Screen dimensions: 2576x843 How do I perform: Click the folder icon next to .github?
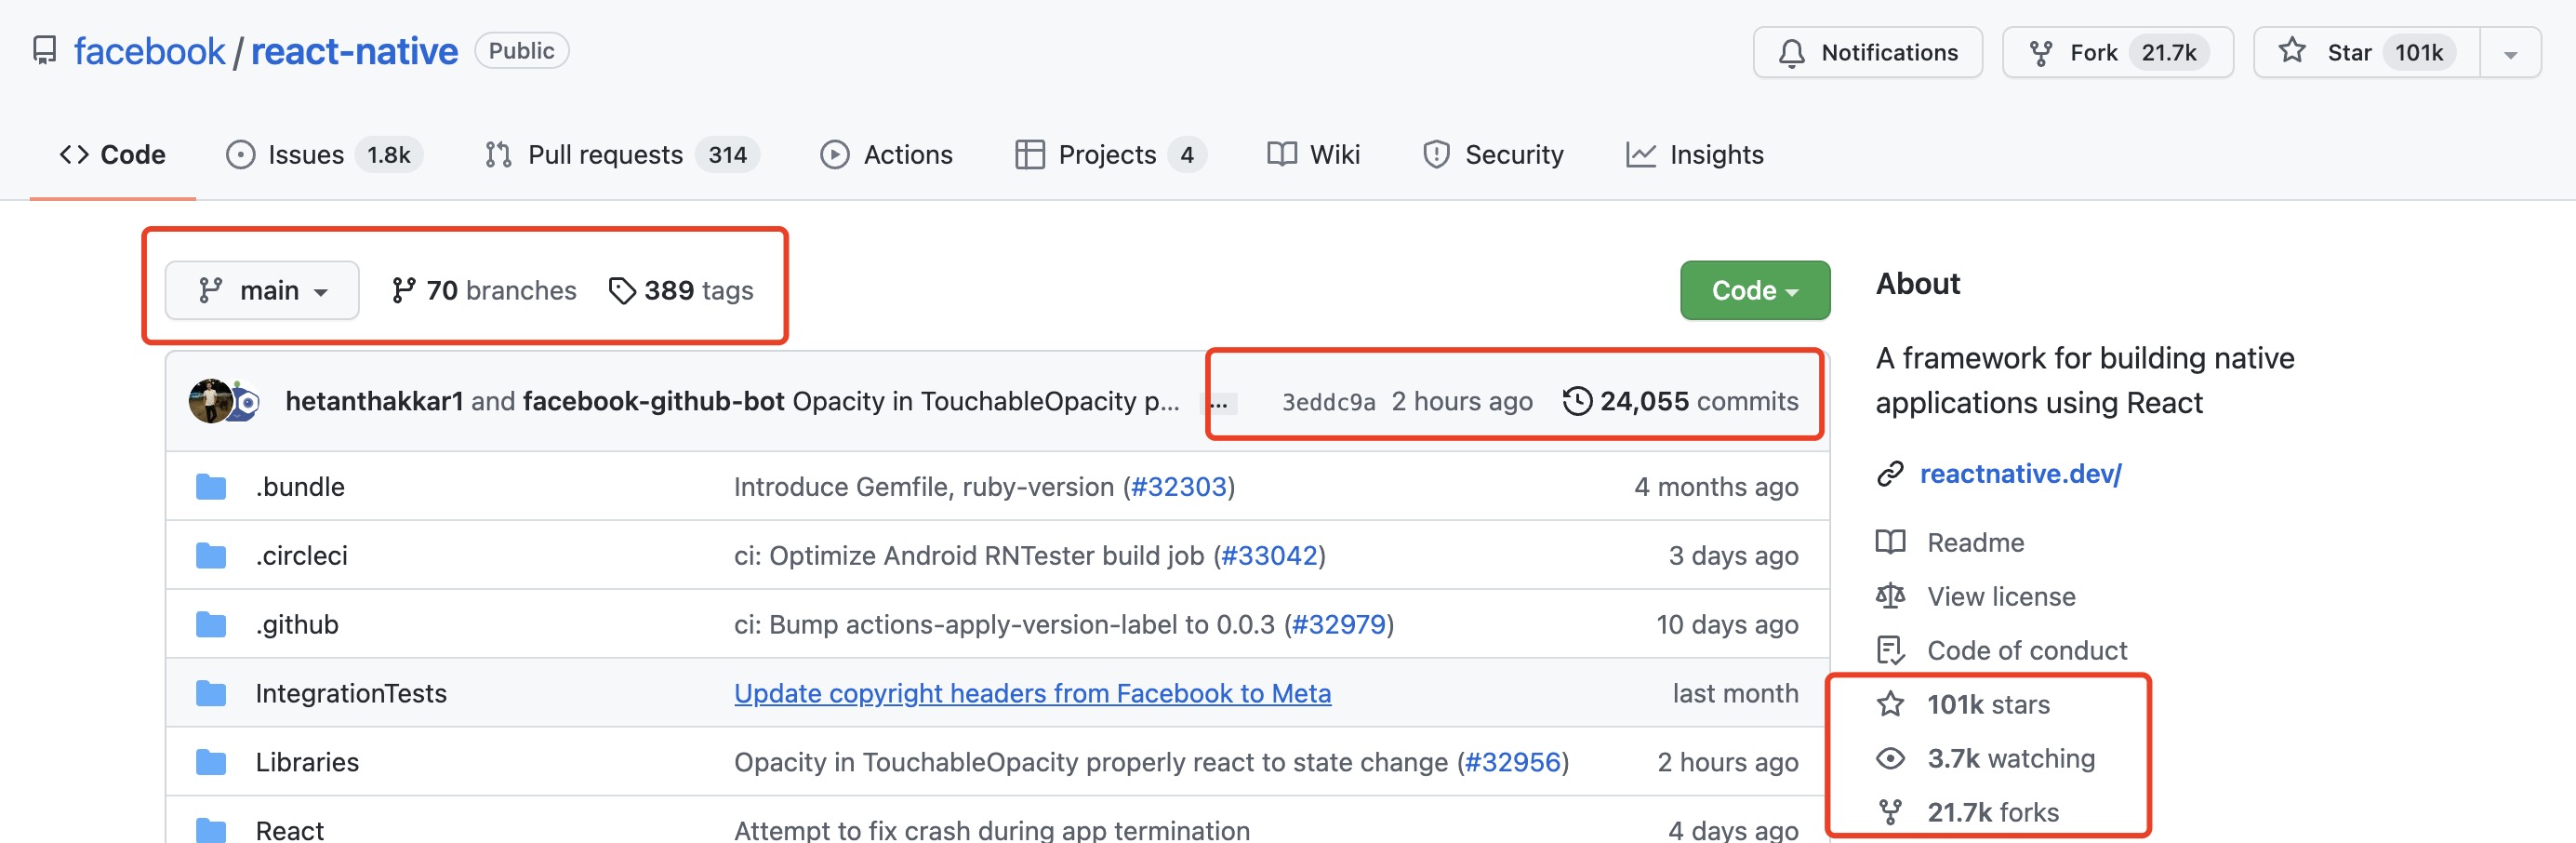tap(211, 624)
